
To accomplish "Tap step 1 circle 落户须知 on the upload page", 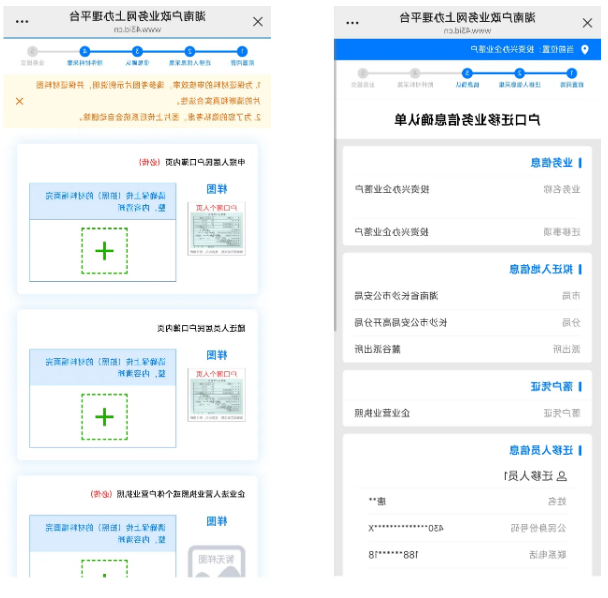I will 242,51.
